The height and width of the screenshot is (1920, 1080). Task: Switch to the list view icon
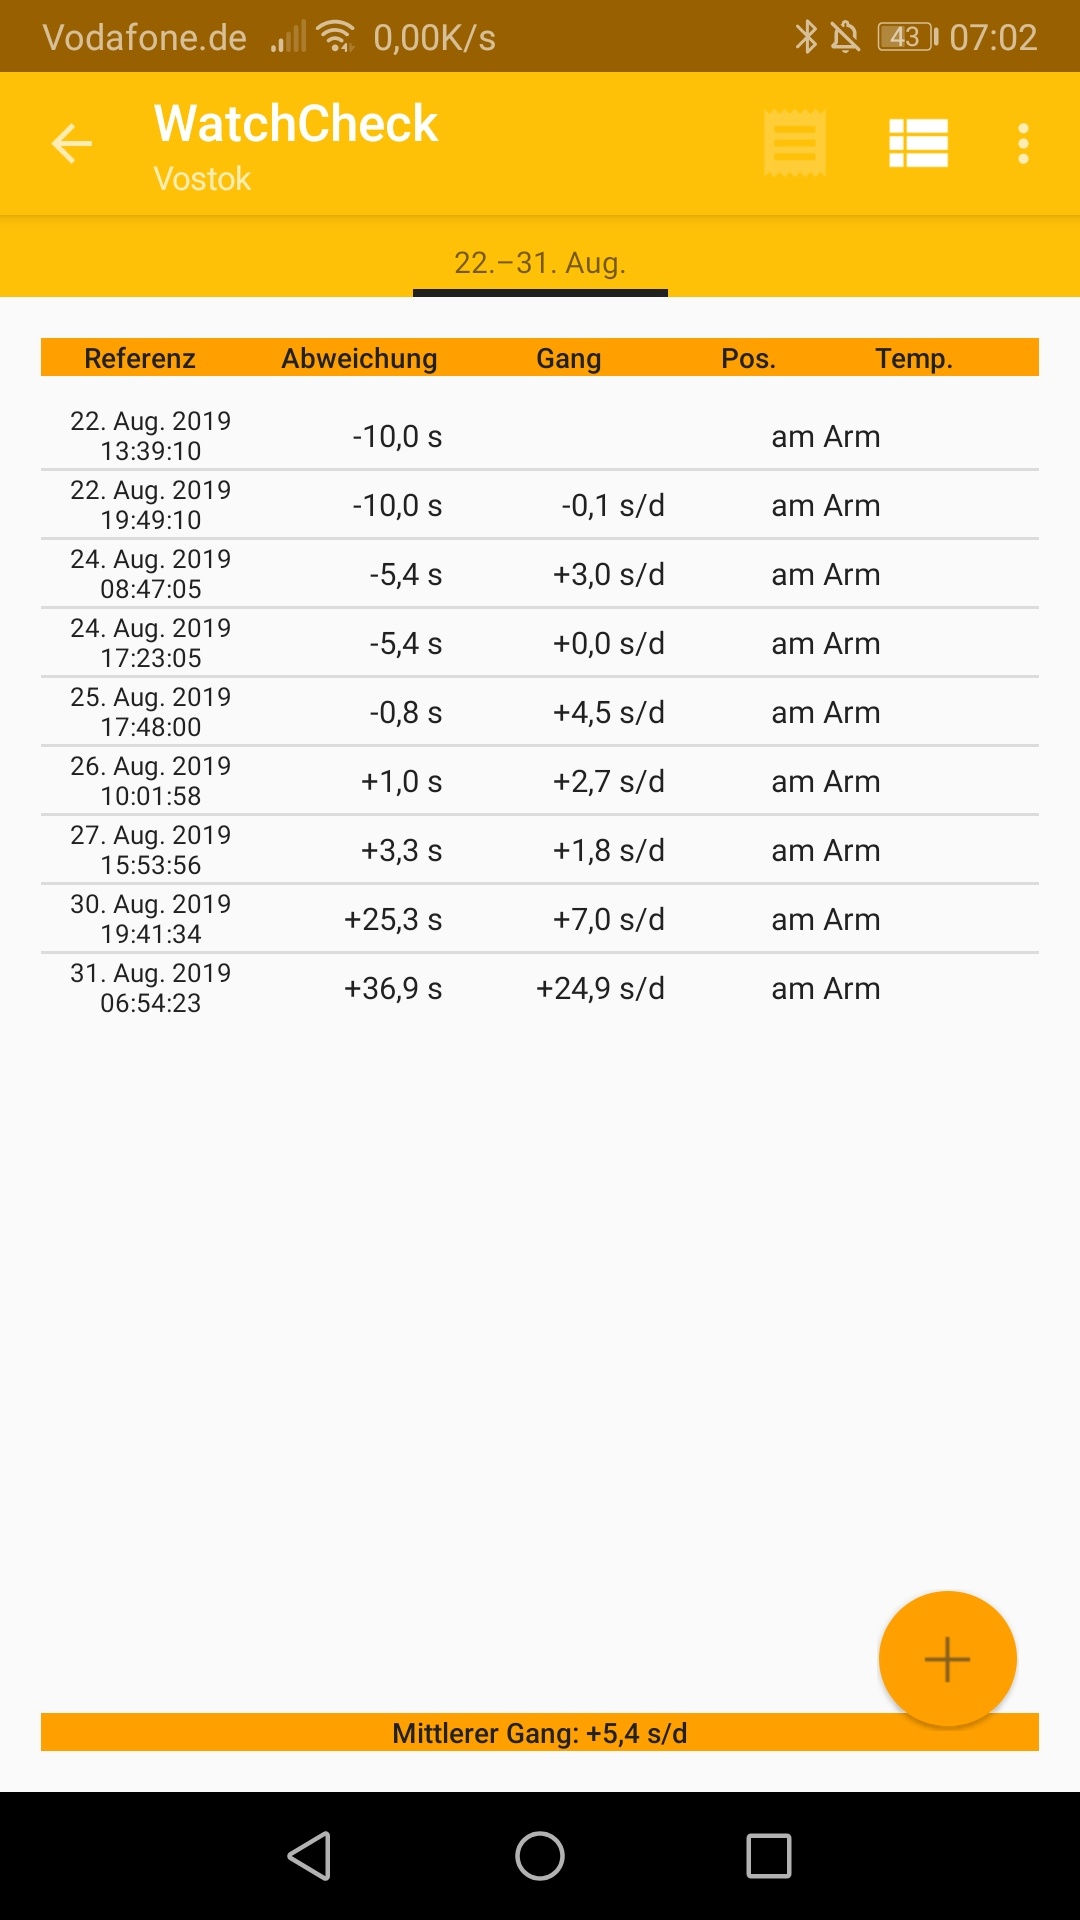(x=918, y=144)
